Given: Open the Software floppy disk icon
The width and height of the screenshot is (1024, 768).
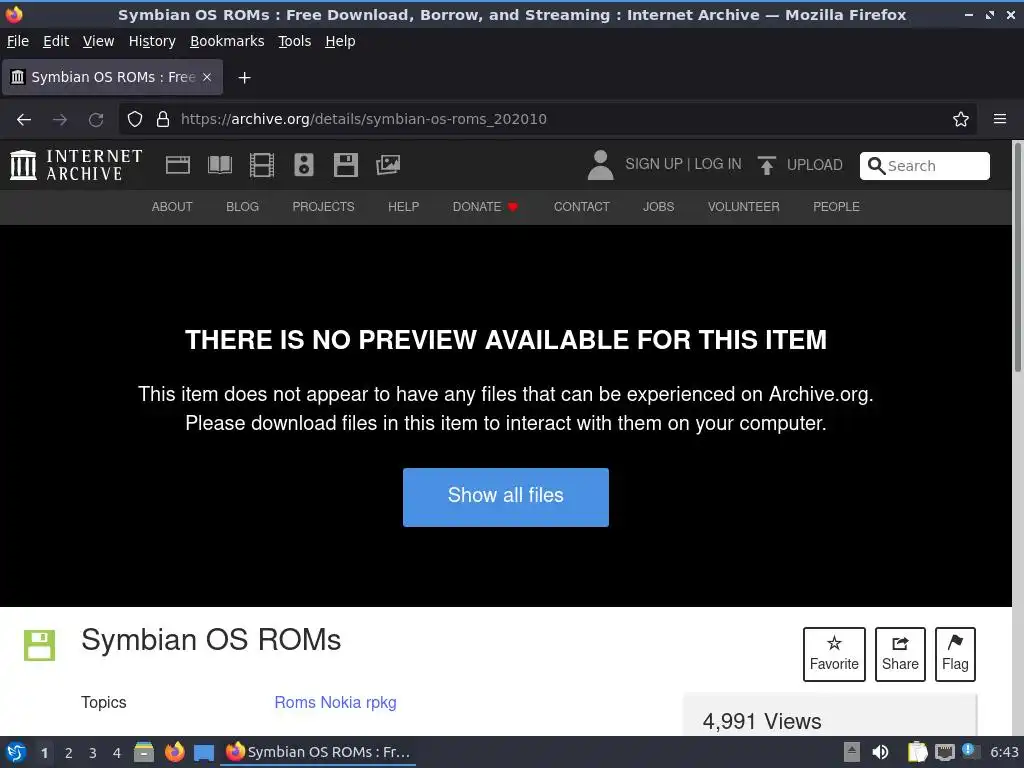Looking at the screenshot, I should coord(345,165).
